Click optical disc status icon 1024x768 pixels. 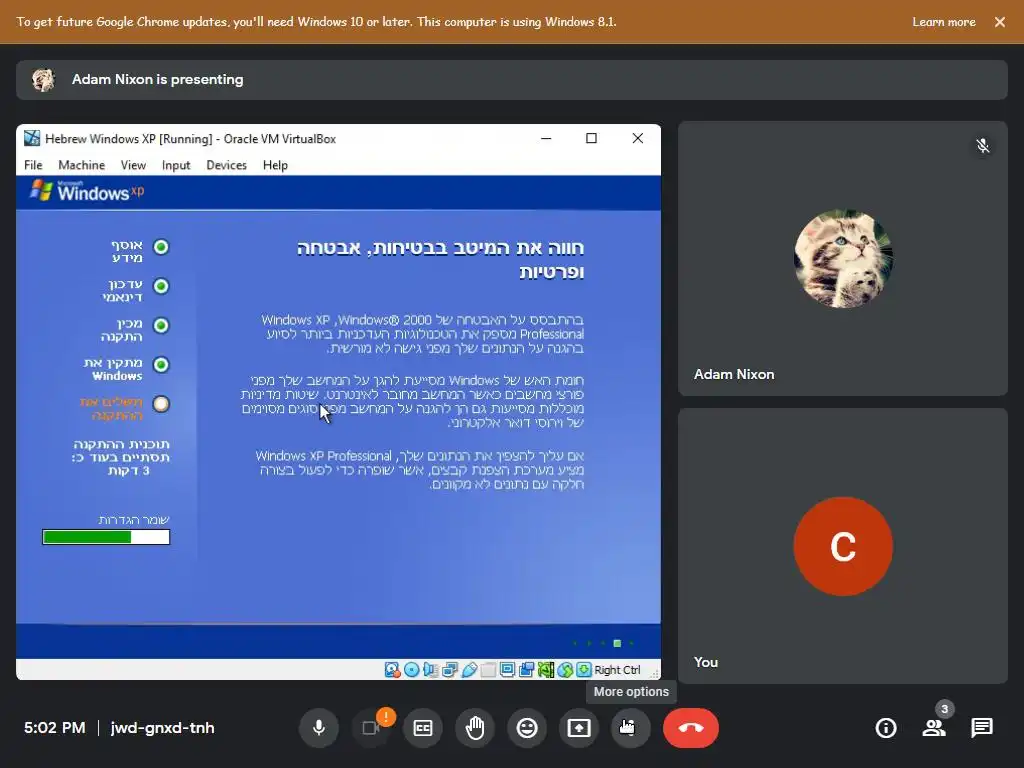(x=411, y=670)
